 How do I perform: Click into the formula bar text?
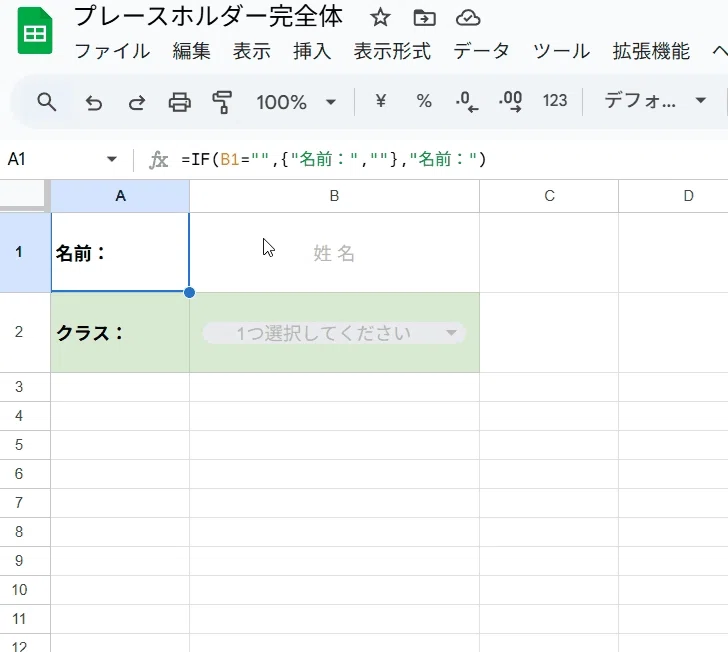point(334,159)
